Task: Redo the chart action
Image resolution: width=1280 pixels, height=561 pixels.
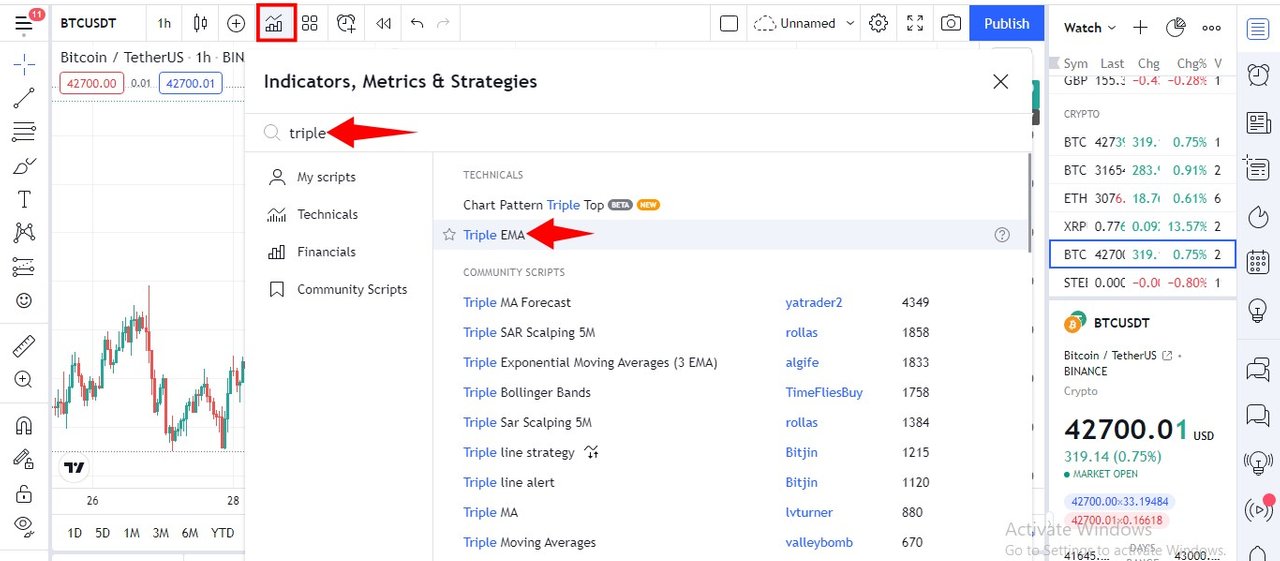Action: tap(443, 23)
